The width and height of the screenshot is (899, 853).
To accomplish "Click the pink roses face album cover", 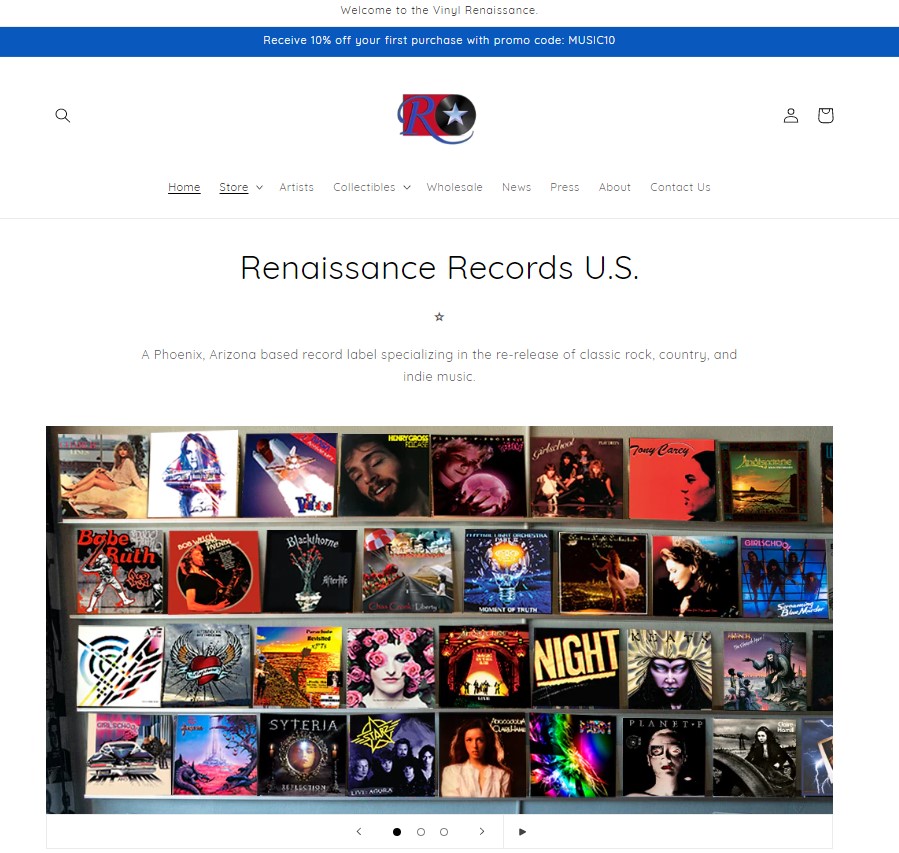I will click(390, 667).
